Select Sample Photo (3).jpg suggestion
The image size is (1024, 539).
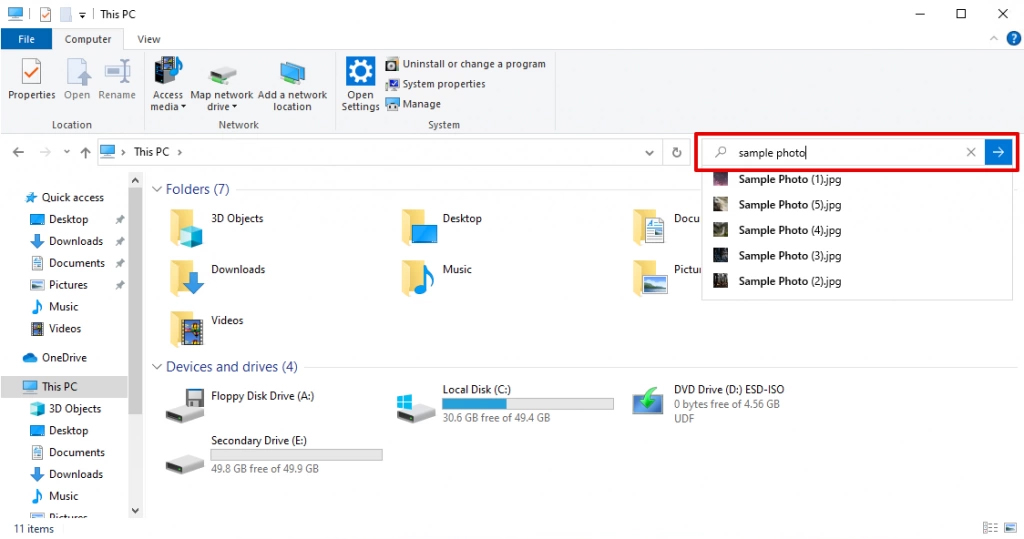(x=856, y=255)
